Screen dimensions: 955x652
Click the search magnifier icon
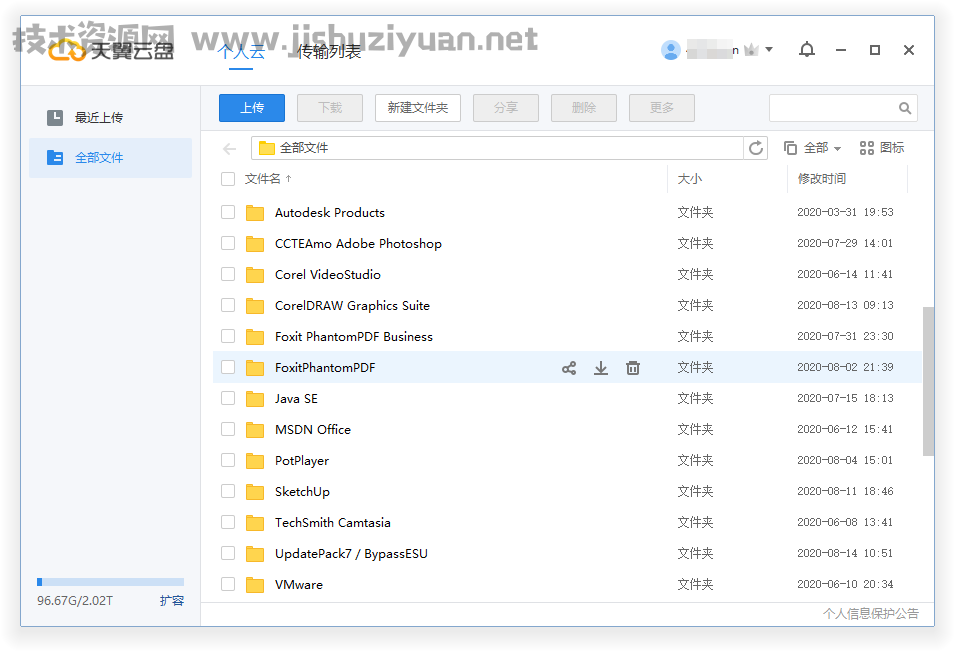click(x=905, y=108)
